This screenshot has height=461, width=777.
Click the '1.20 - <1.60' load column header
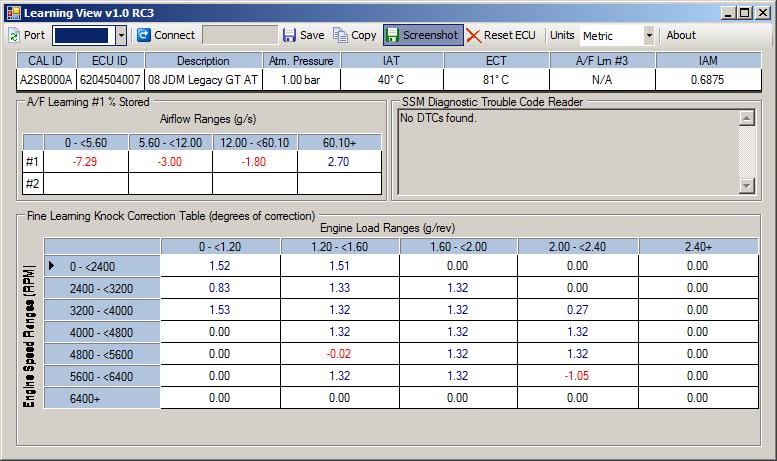pos(340,246)
